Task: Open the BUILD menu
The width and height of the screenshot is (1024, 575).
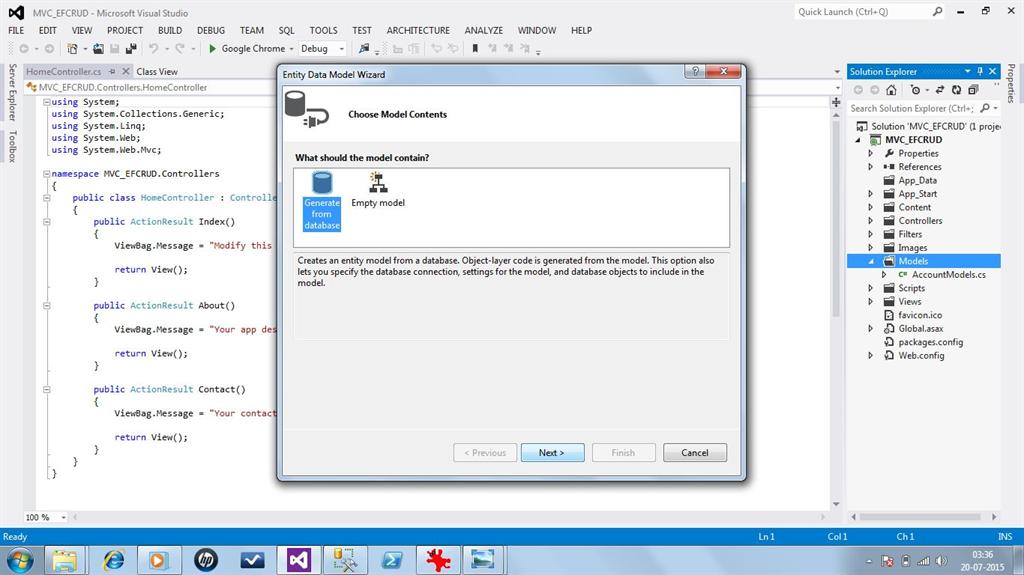Action: (x=170, y=30)
